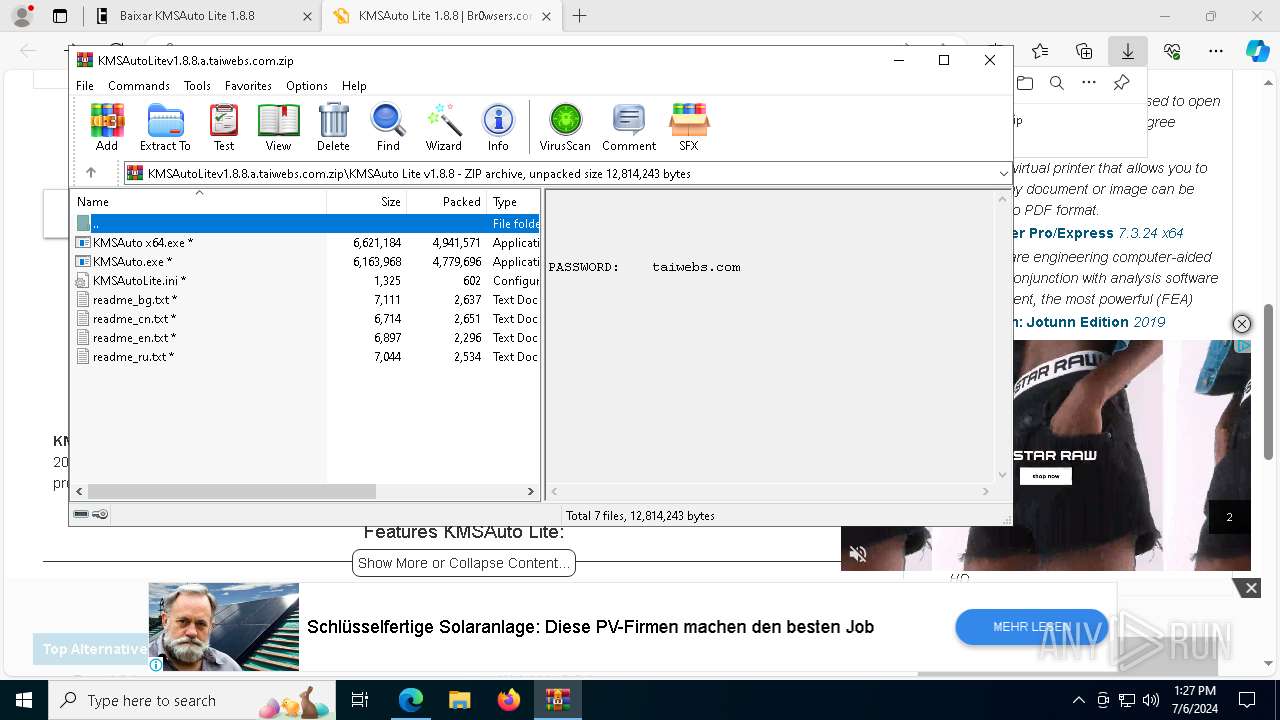The width and height of the screenshot is (1280, 720).
Task: Open a new browser tab
Action: (579, 16)
